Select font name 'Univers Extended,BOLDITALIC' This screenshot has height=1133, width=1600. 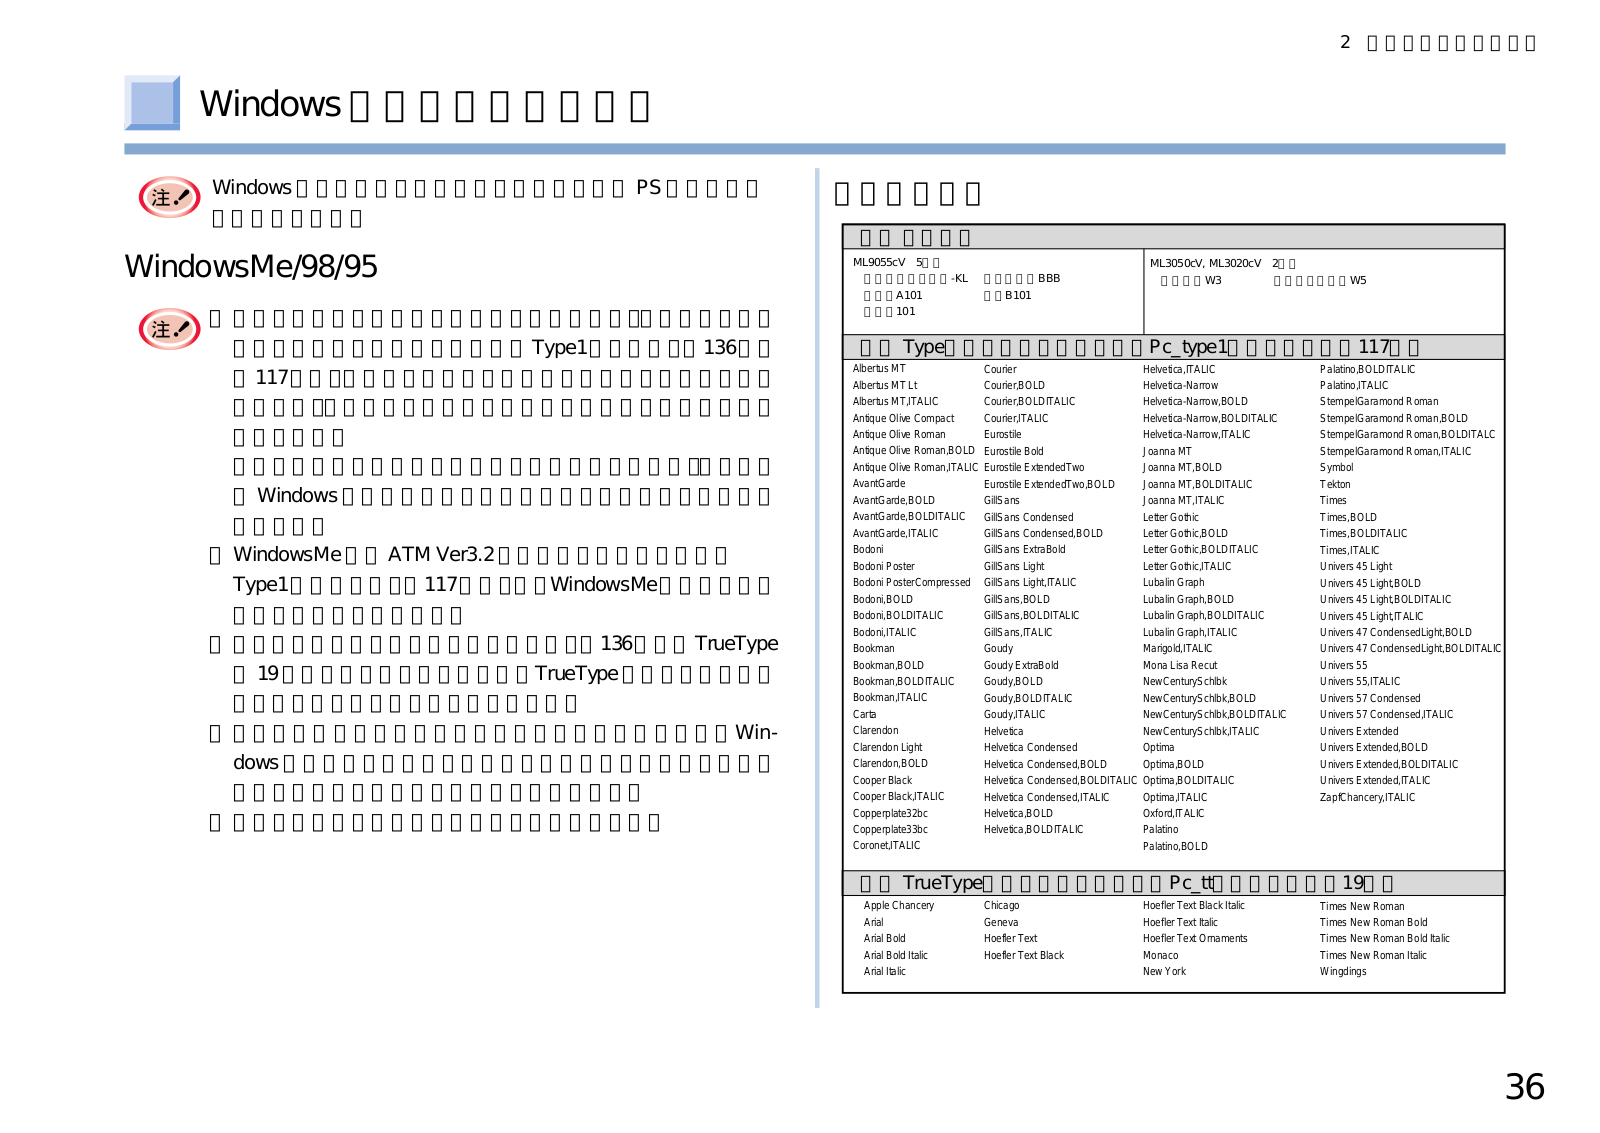click(x=1389, y=765)
